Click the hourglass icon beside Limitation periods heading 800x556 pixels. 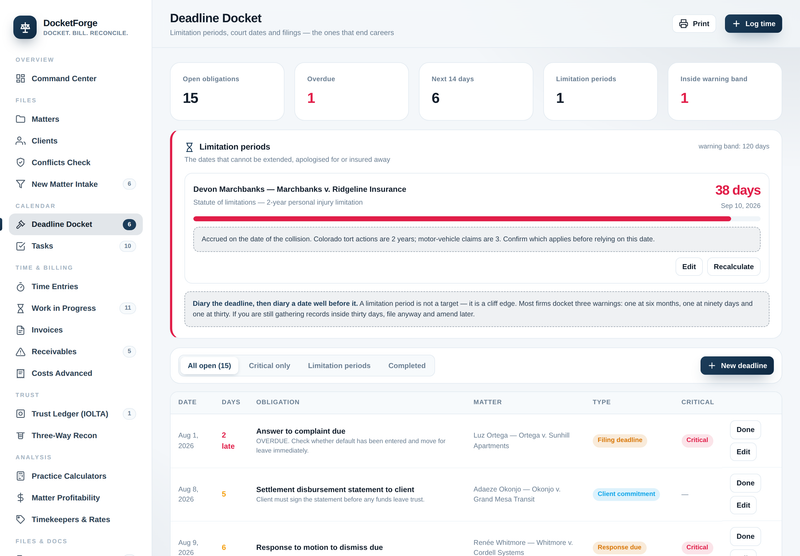(189, 147)
